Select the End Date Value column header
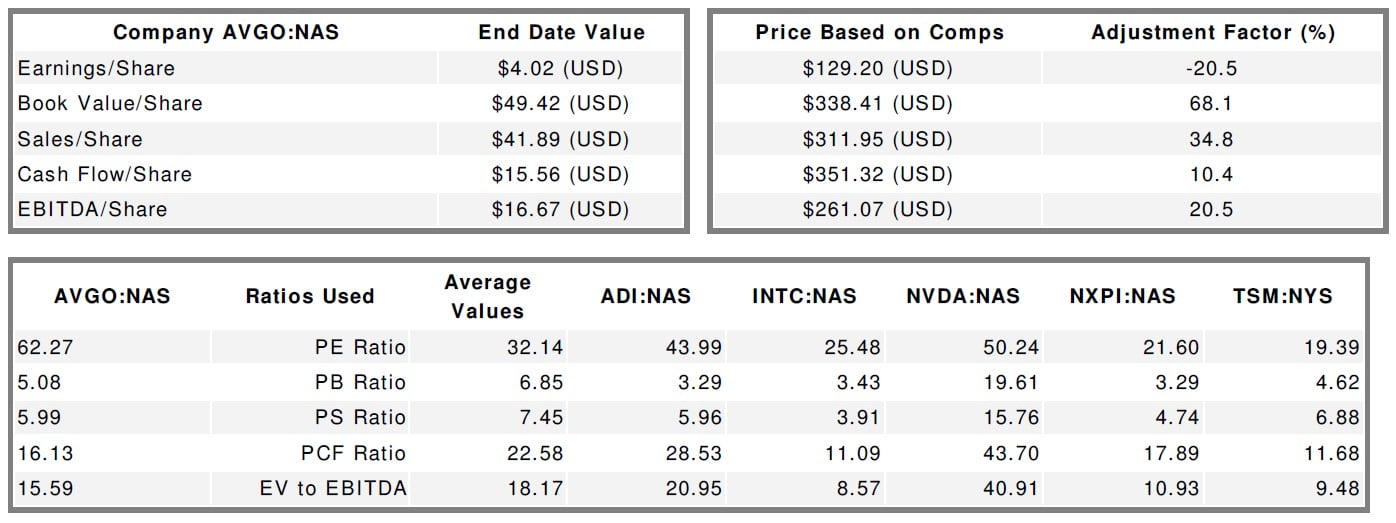The image size is (1396, 523). click(x=559, y=32)
